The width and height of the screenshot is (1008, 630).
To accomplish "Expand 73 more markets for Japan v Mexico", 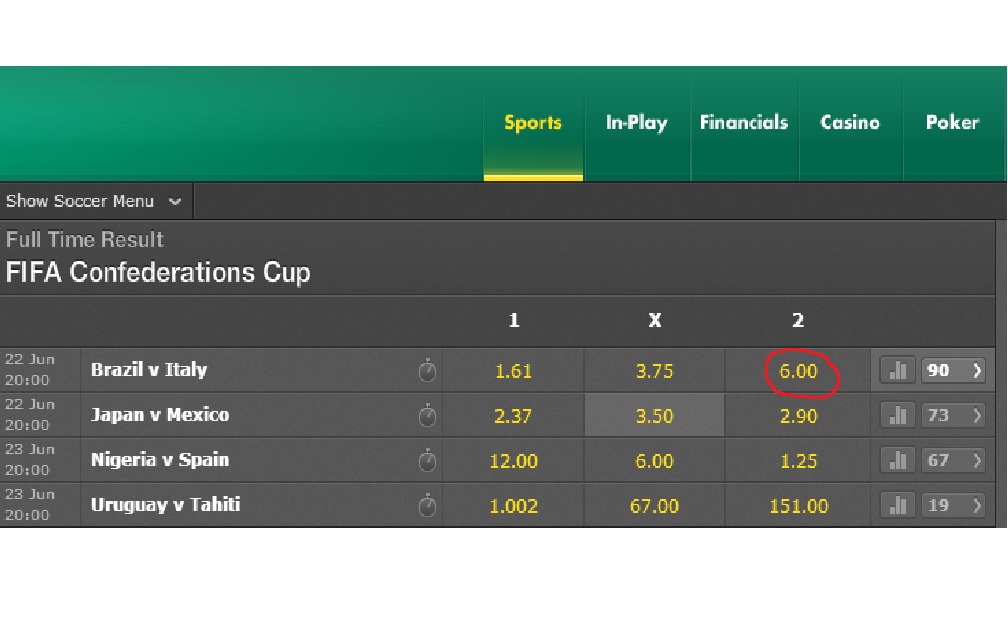I will [x=955, y=415].
